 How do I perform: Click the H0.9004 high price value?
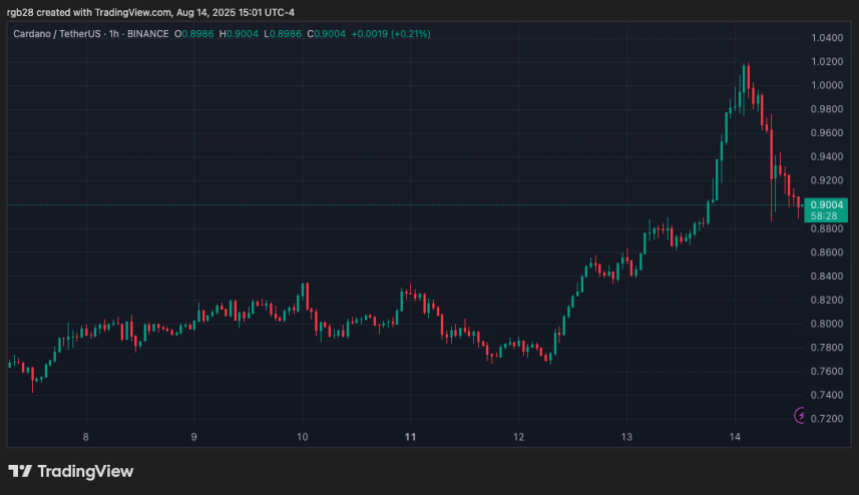pyautogui.click(x=241, y=35)
